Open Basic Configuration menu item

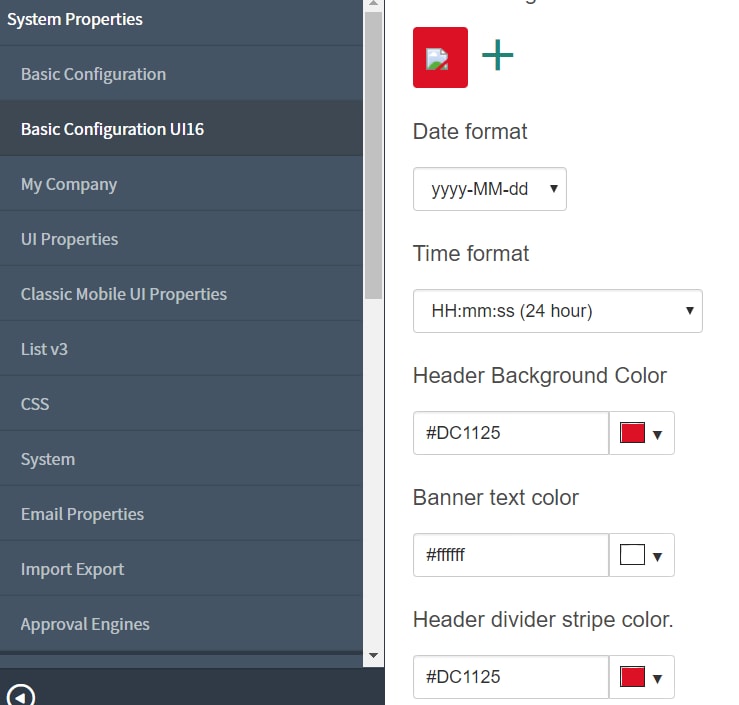pyautogui.click(x=181, y=74)
